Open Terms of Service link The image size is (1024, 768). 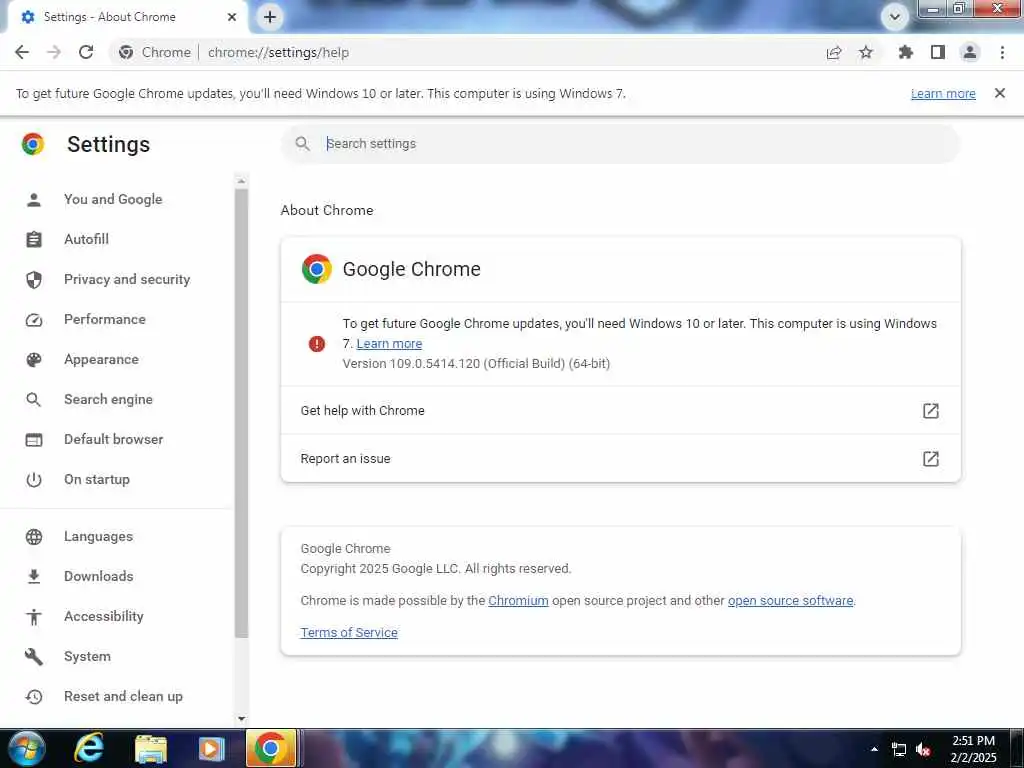(349, 632)
